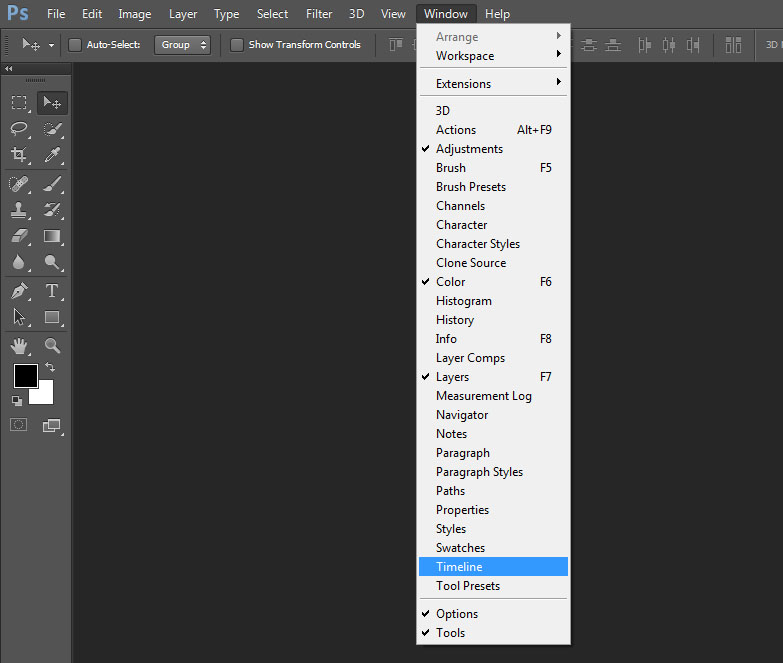Select the Eraser tool

point(19,236)
